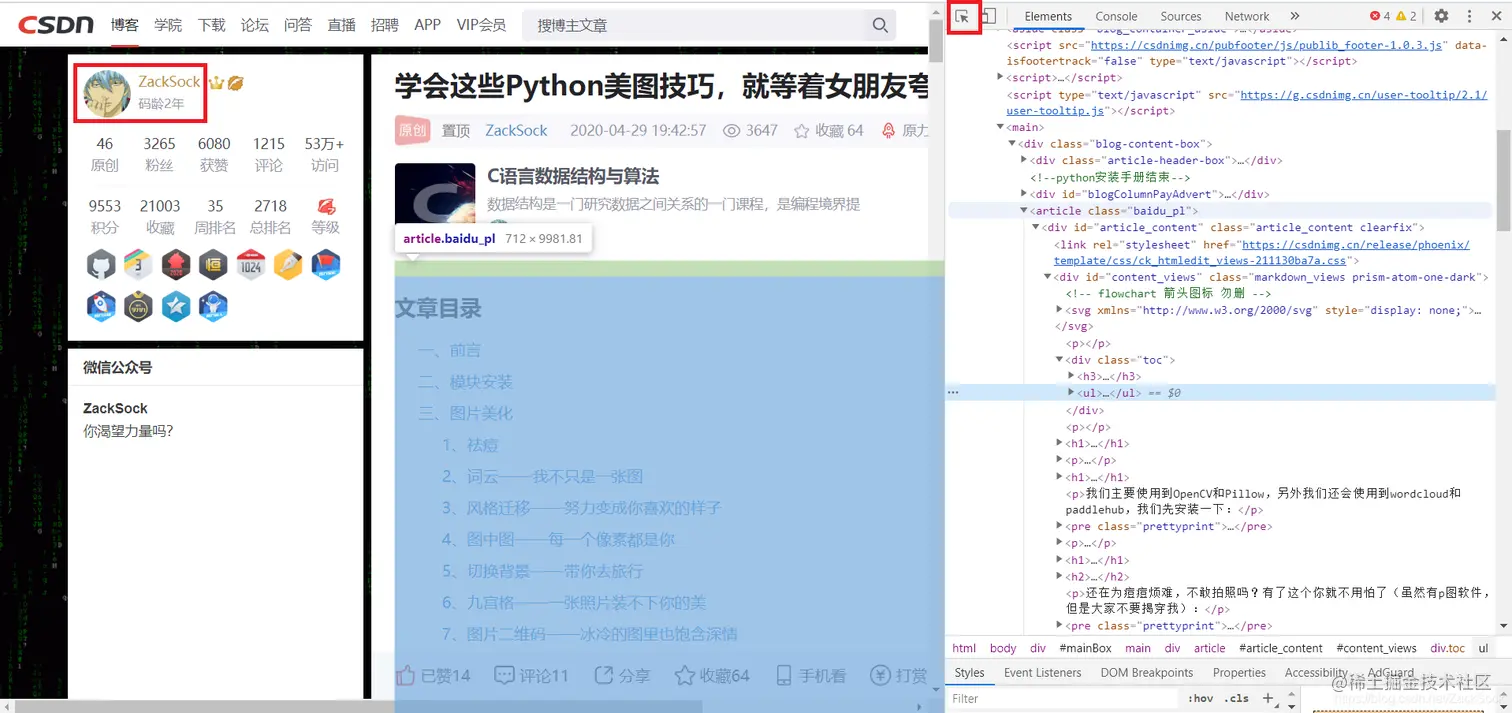Click the GitHub badge on the profile
The image size is (1512, 713).
point(101,264)
